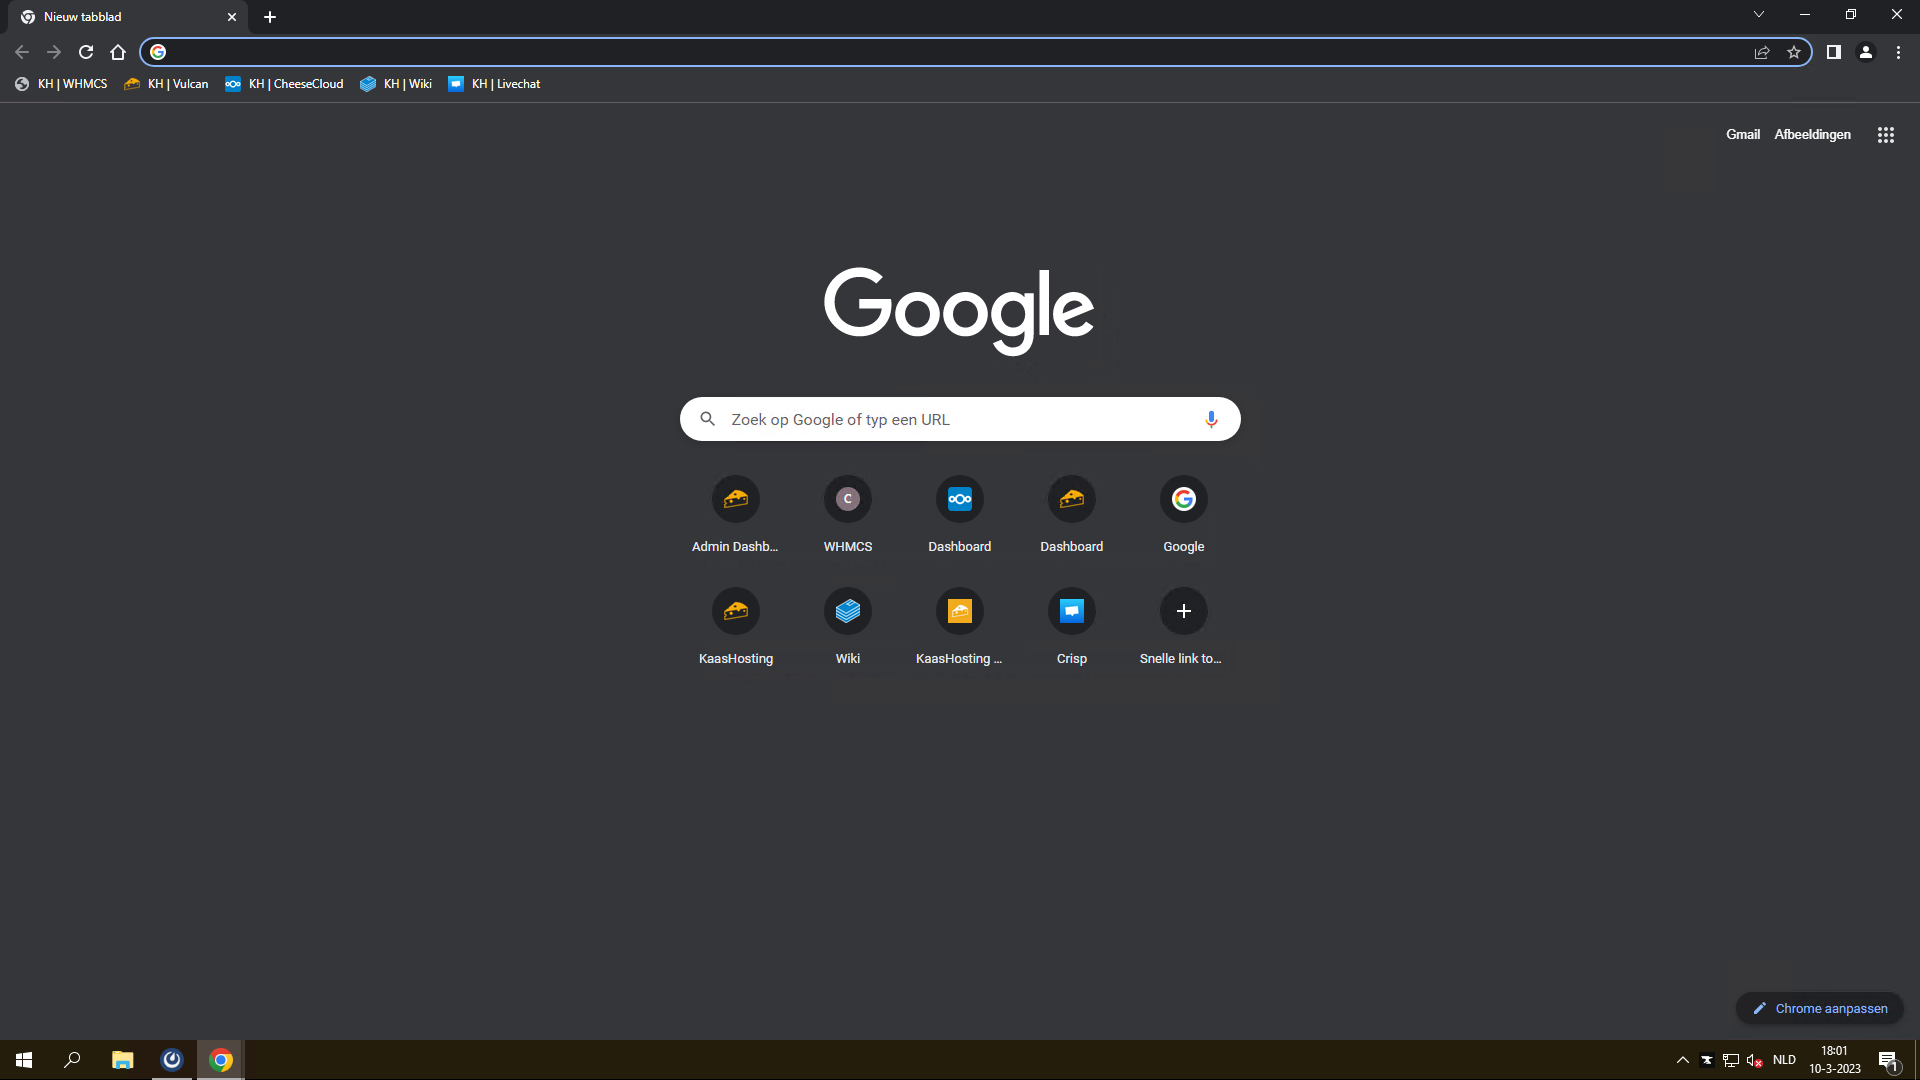Open a new tab with the plus button

pos(270,17)
